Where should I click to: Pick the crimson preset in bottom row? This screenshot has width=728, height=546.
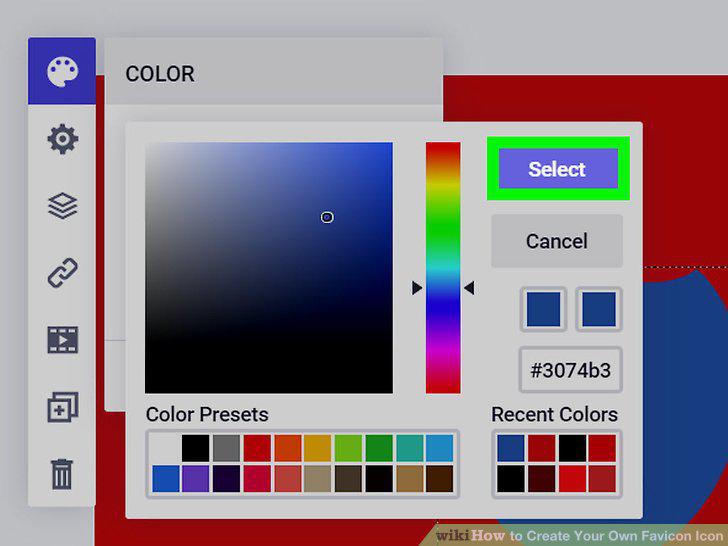[x=257, y=479]
